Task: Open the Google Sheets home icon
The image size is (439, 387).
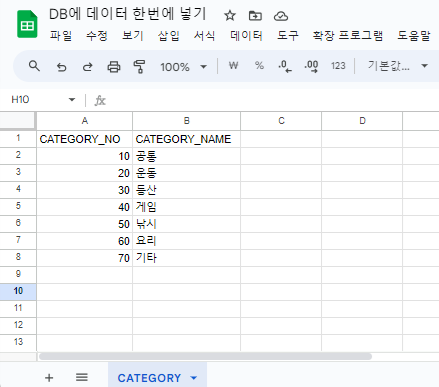Action: (x=27, y=24)
